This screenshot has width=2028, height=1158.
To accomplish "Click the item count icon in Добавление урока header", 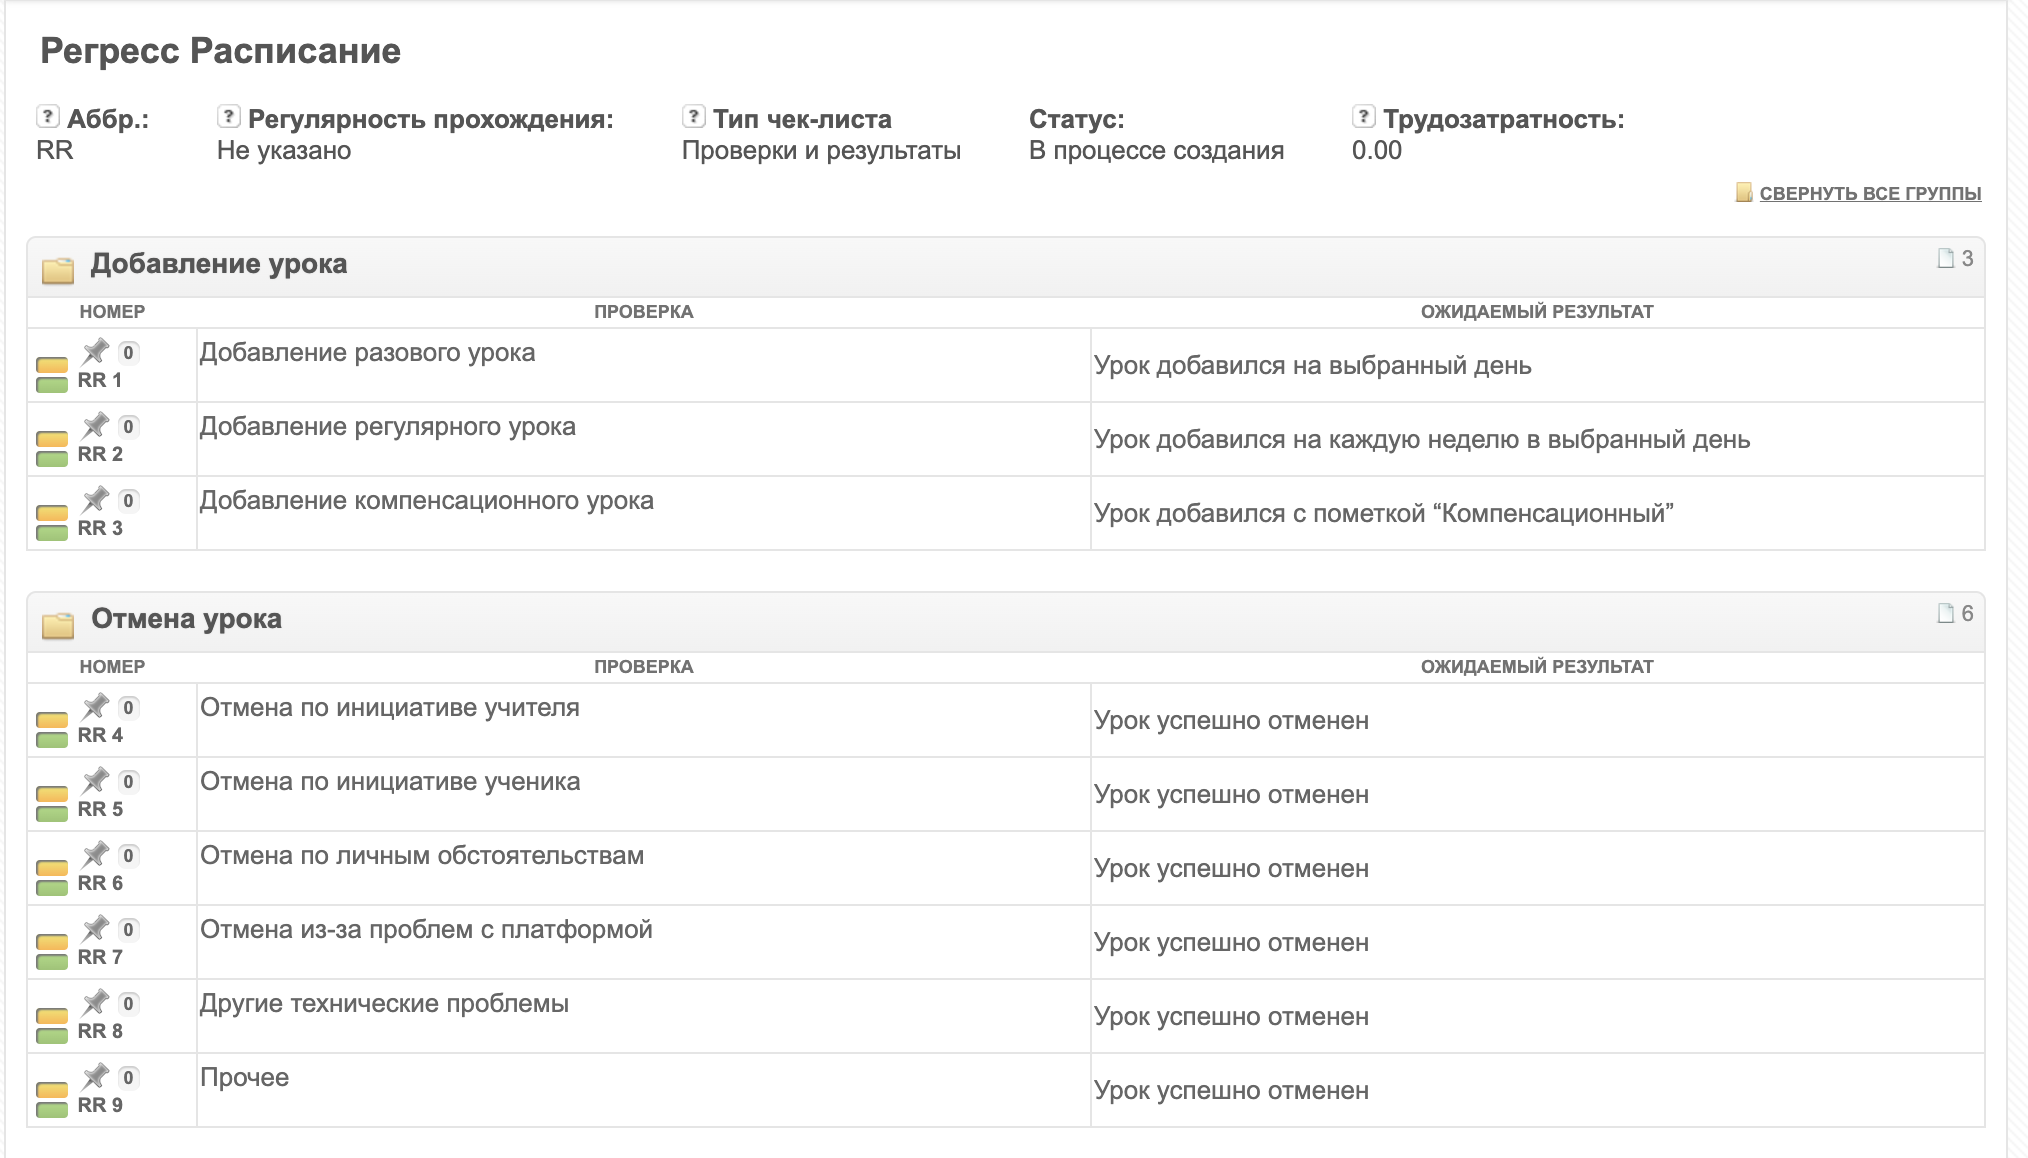I will pyautogui.click(x=1945, y=258).
